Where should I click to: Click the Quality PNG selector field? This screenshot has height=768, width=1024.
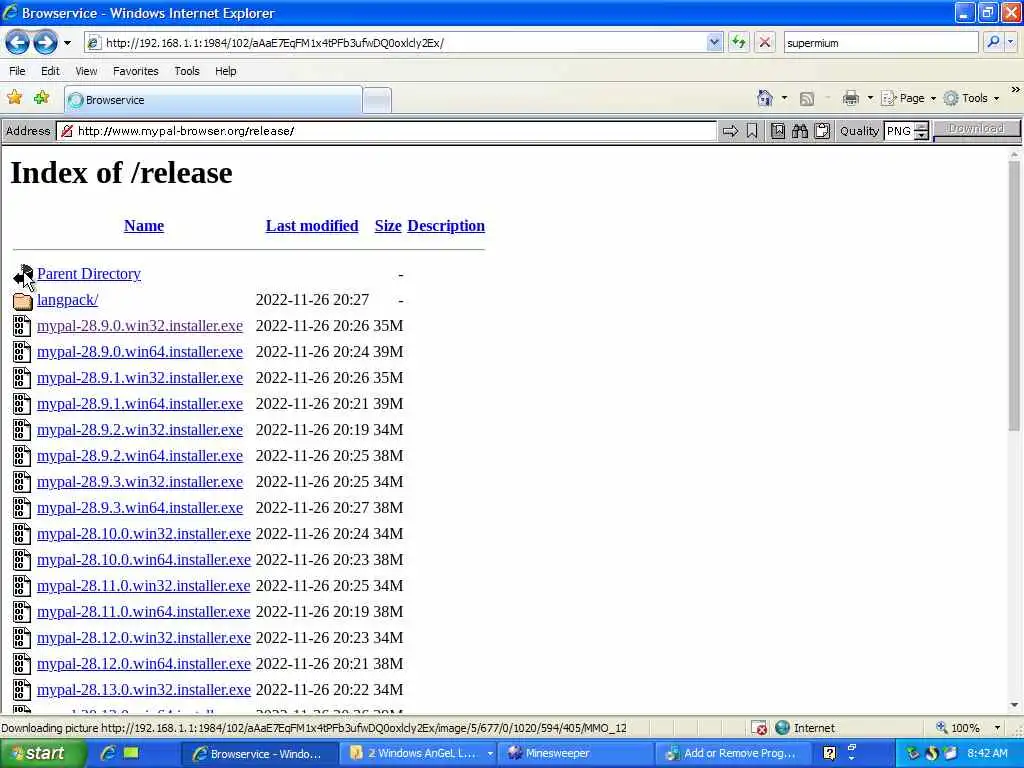[x=899, y=131]
